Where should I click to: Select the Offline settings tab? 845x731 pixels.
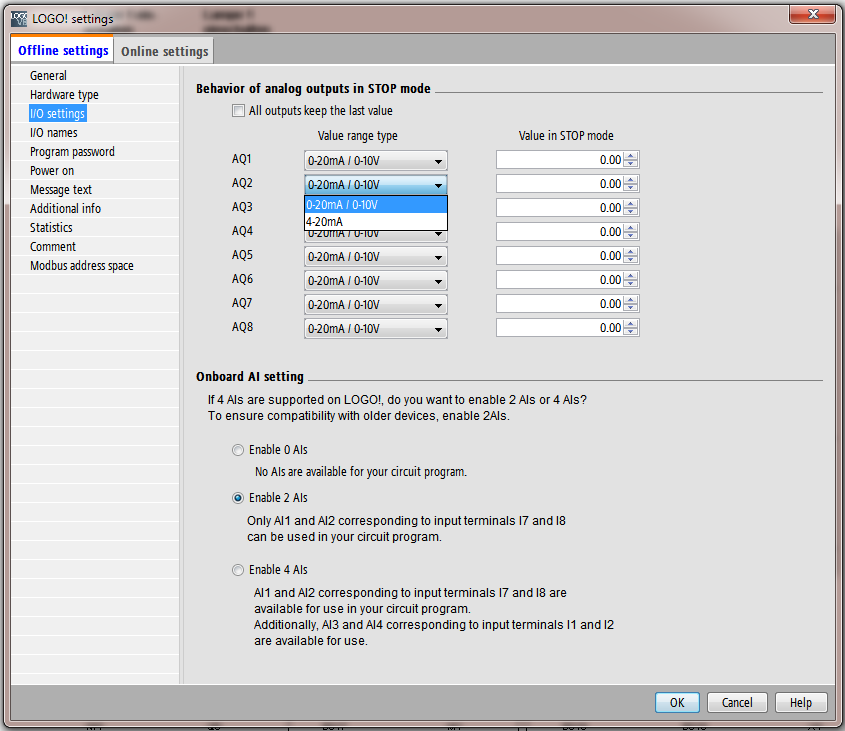pyautogui.click(x=63, y=51)
